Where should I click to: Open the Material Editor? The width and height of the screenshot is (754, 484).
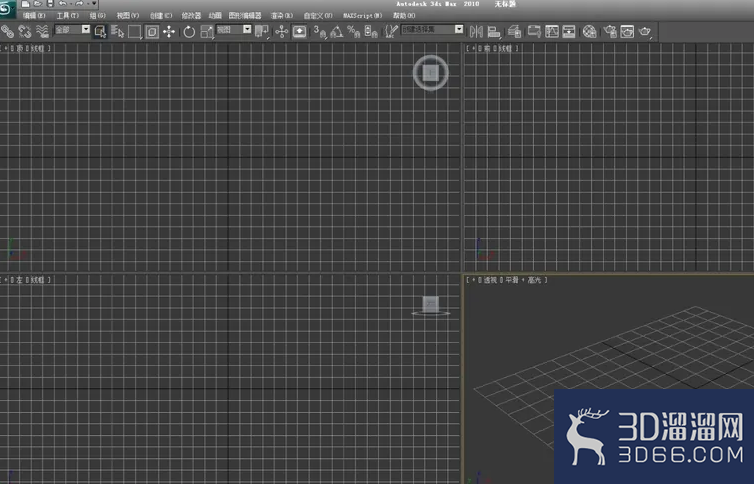(x=590, y=32)
